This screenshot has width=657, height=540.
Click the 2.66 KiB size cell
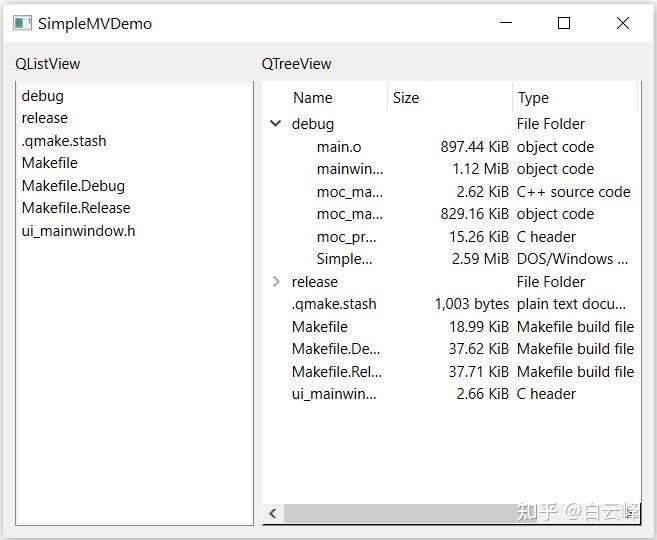tap(483, 394)
